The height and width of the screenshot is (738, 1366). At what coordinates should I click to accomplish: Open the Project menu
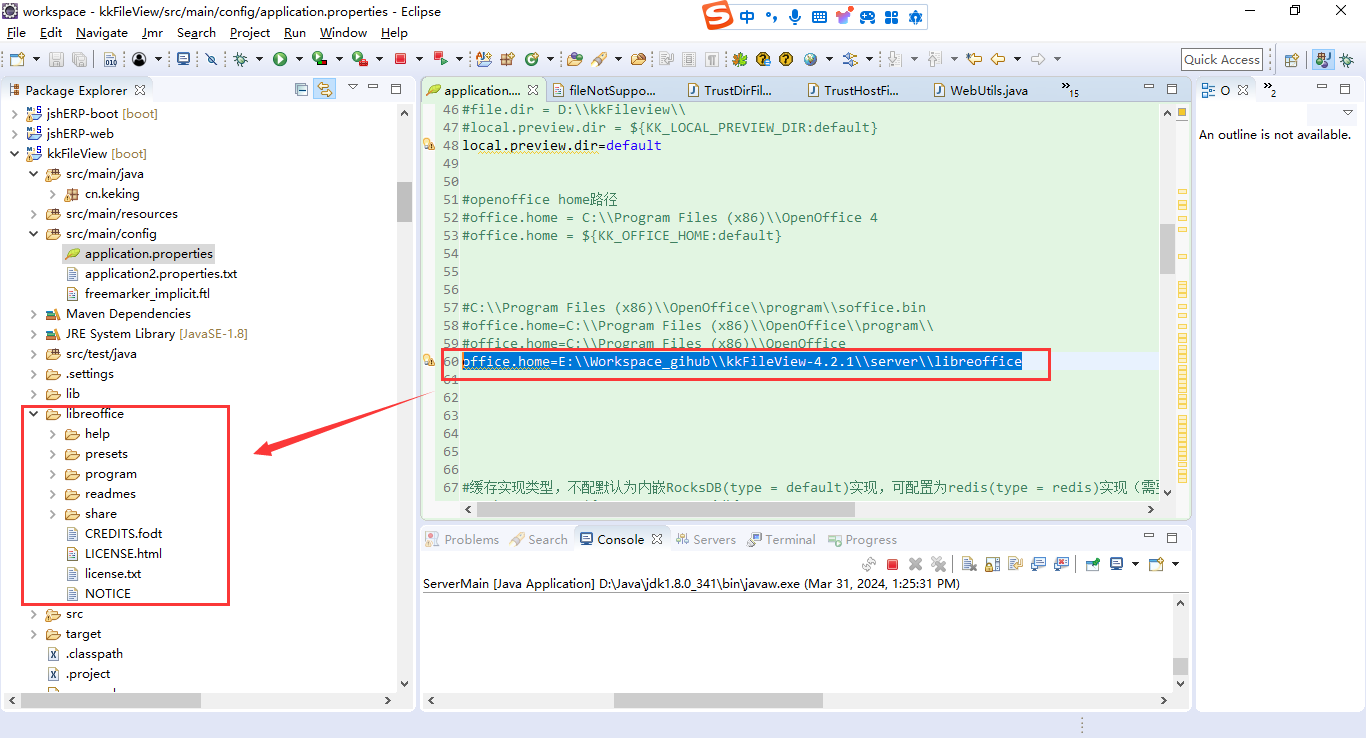pyautogui.click(x=249, y=33)
